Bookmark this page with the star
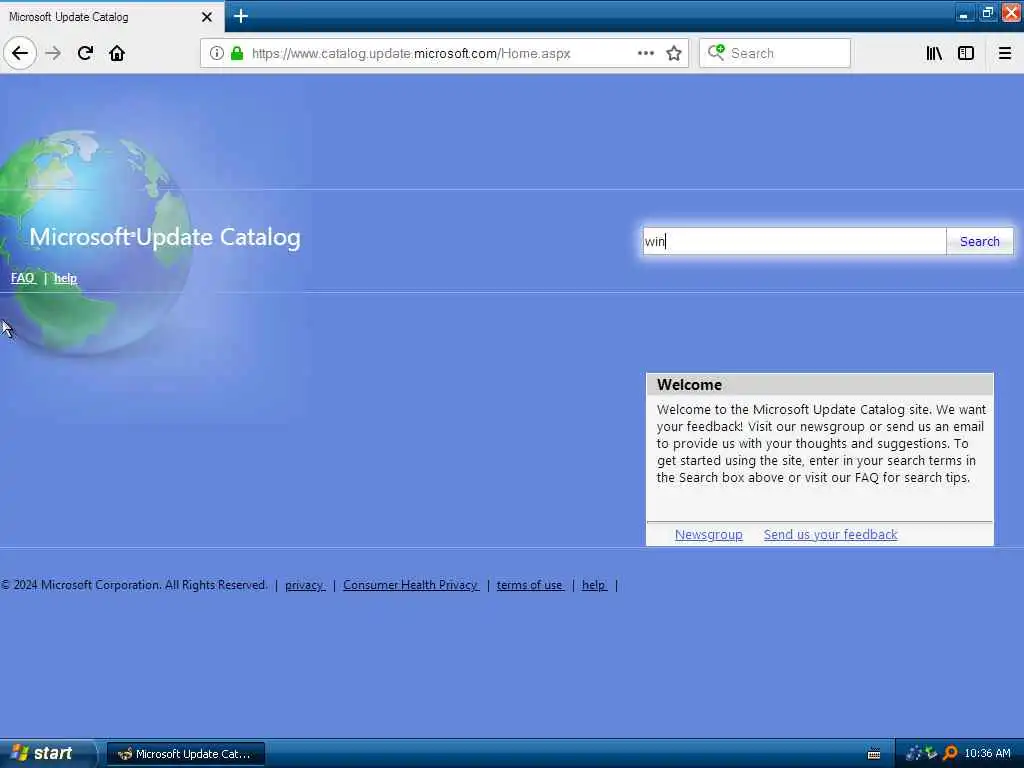Screen dimensions: 1024x768 click(x=674, y=53)
